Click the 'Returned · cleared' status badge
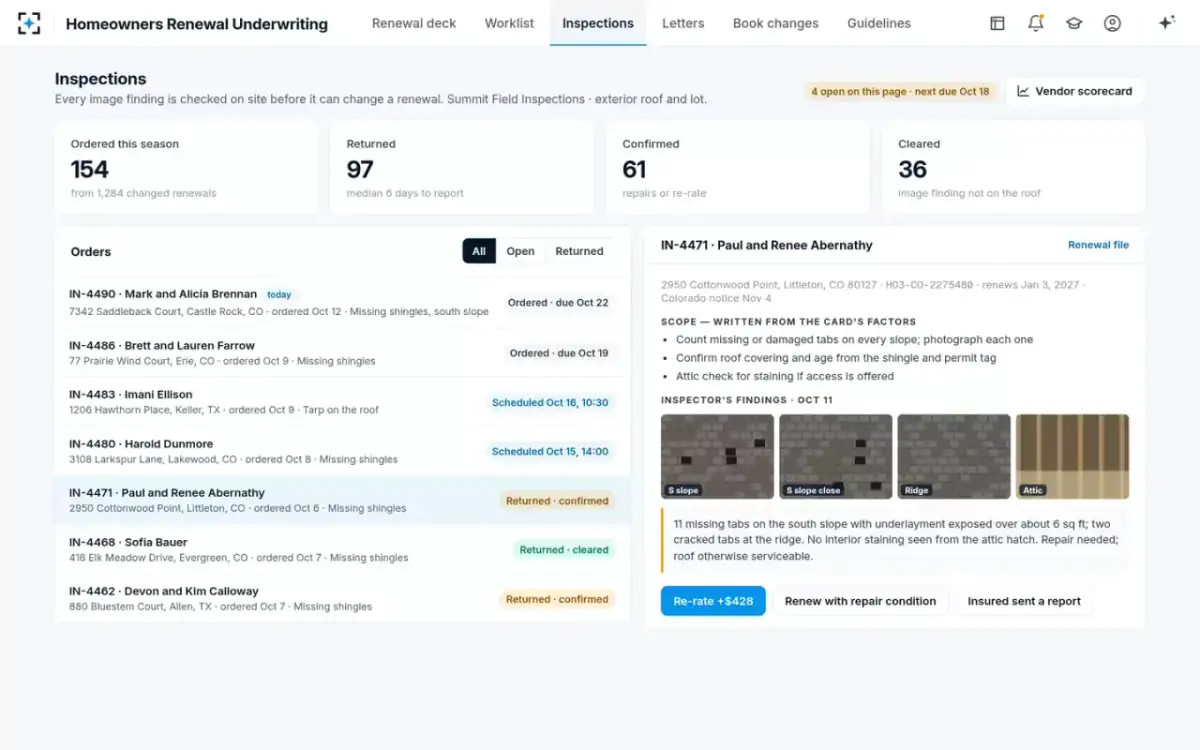1200x750 pixels. click(564, 549)
